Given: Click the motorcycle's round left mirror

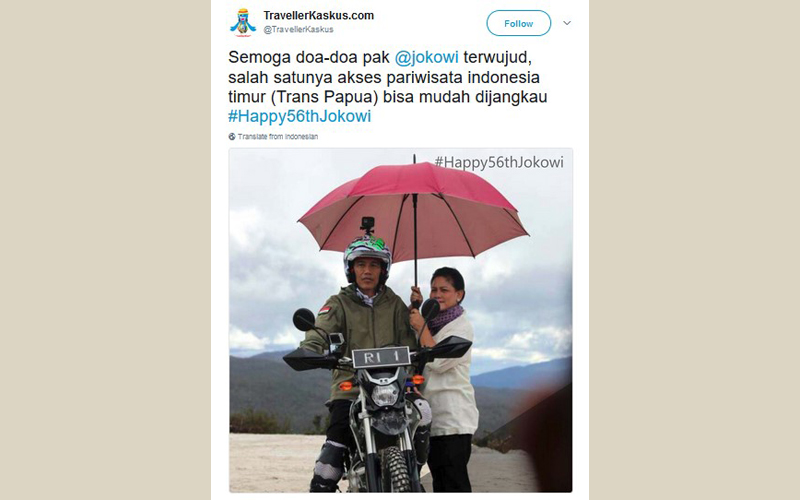Looking at the screenshot, I should [304, 319].
